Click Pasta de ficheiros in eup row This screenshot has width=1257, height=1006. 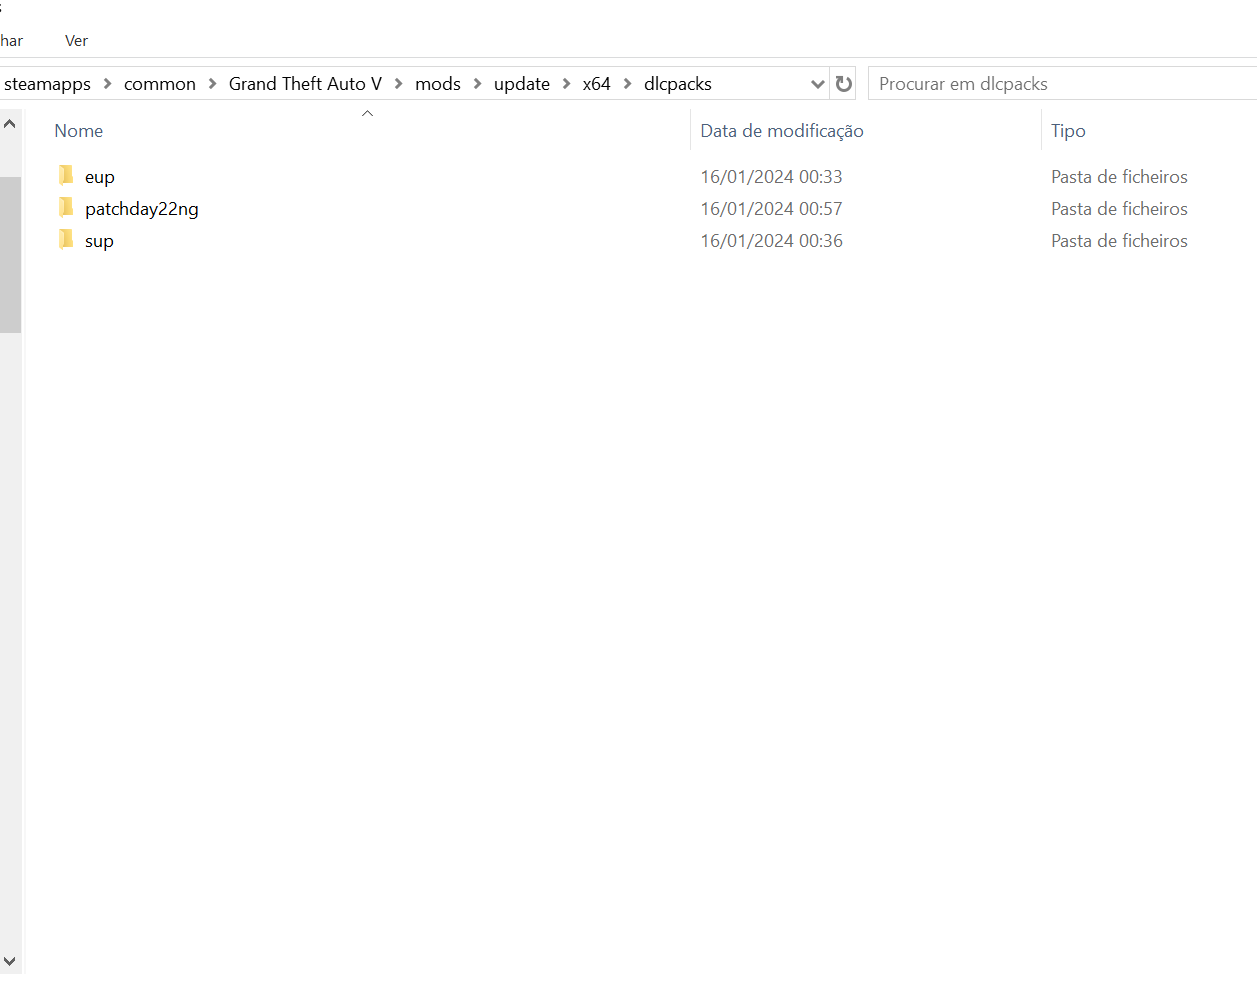(x=1119, y=177)
